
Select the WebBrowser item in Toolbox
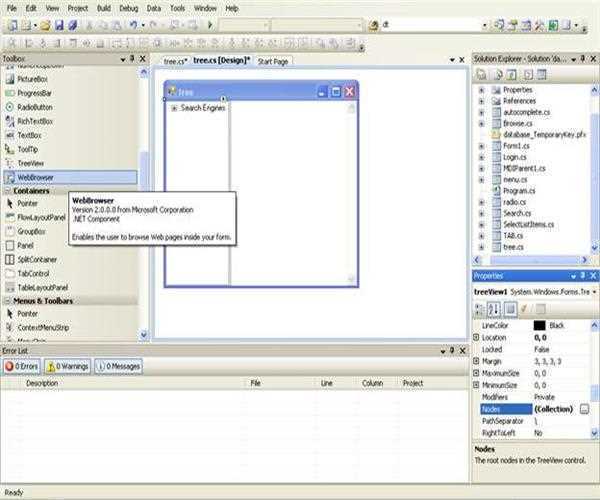point(70,177)
